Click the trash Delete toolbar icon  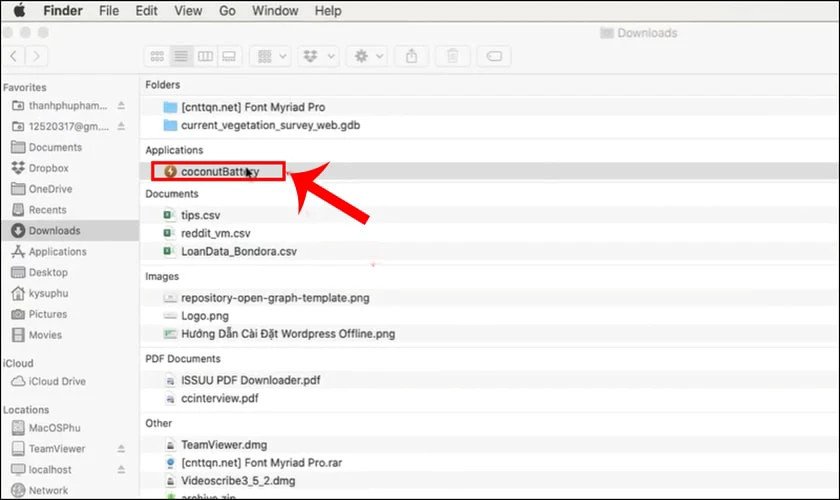click(453, 56)
